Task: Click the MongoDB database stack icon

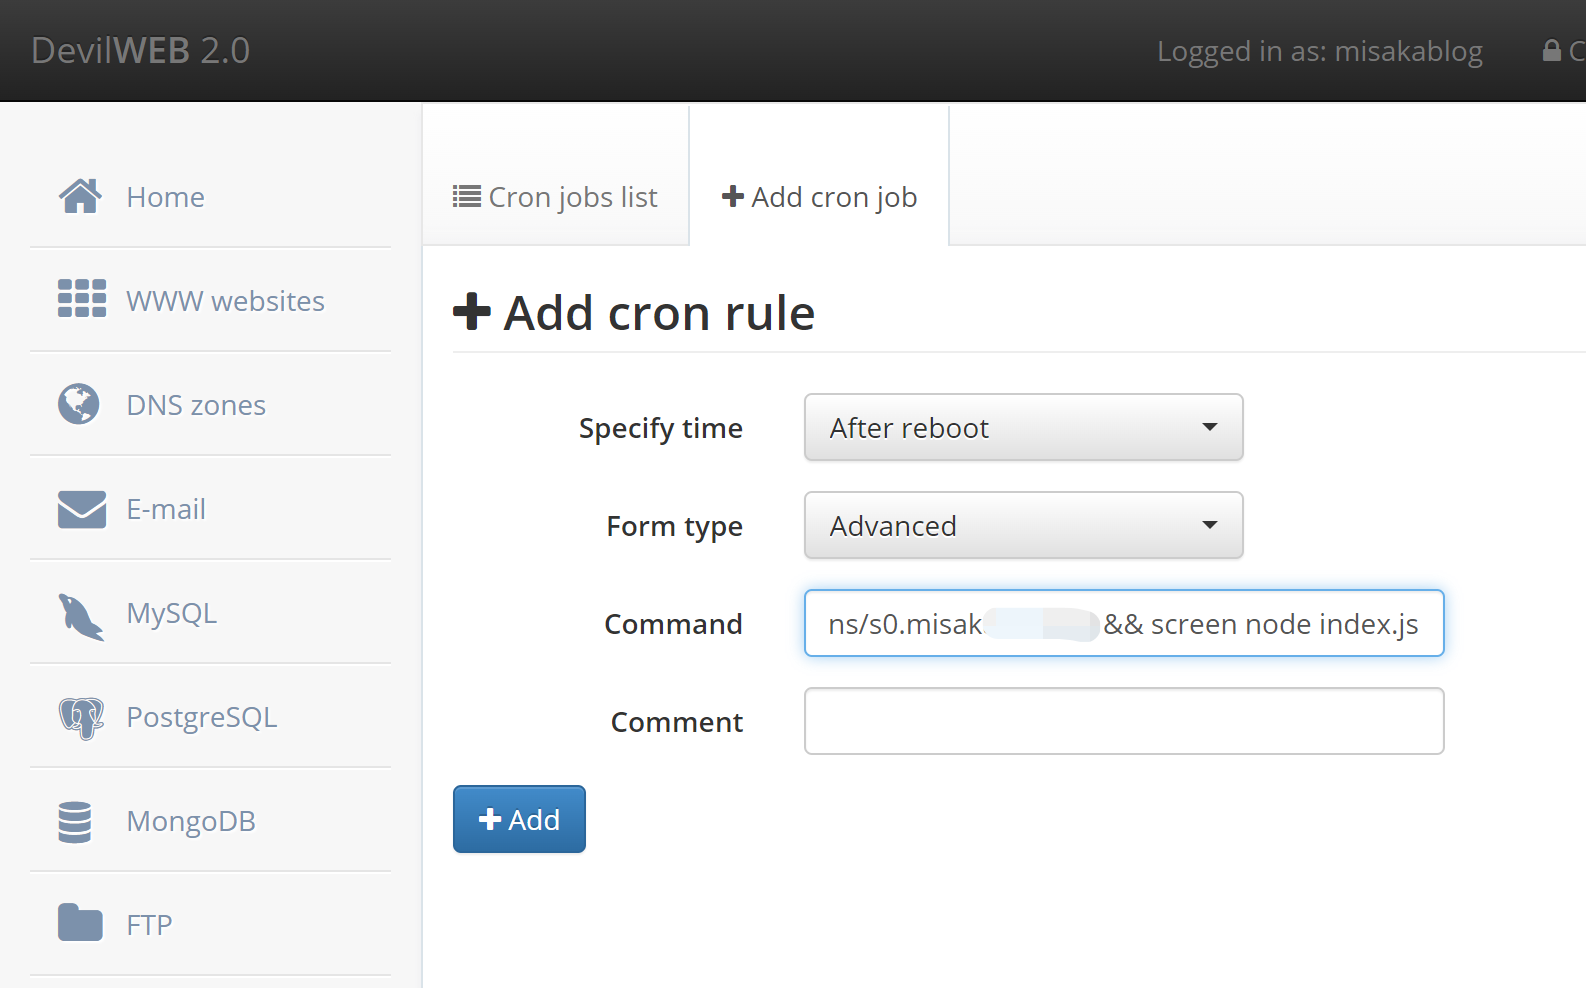Action: click(75, 822)
